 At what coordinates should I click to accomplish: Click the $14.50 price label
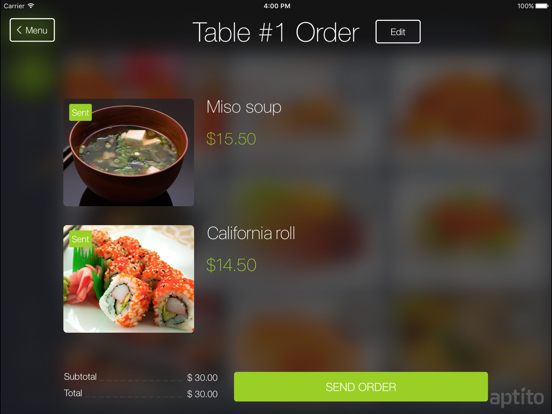[231, 265]
